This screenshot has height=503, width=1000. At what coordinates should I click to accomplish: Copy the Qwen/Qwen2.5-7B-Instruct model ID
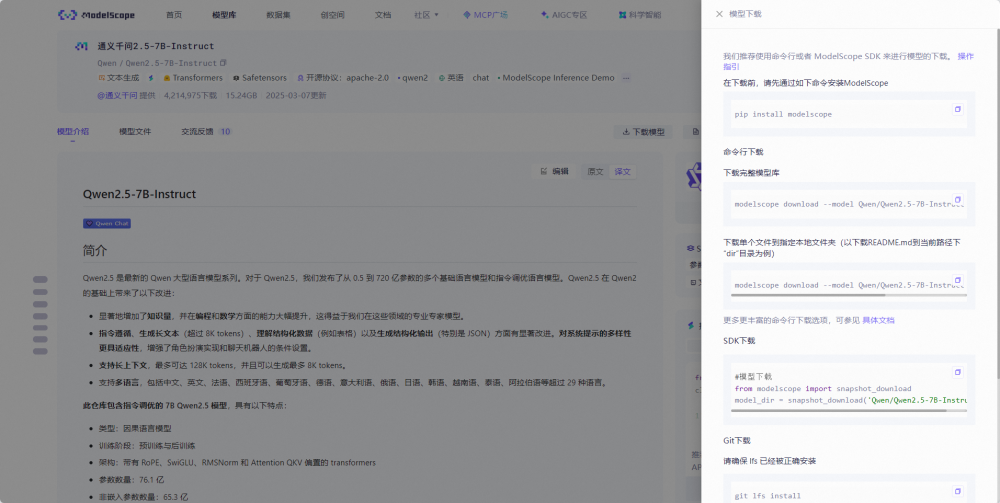223,63
